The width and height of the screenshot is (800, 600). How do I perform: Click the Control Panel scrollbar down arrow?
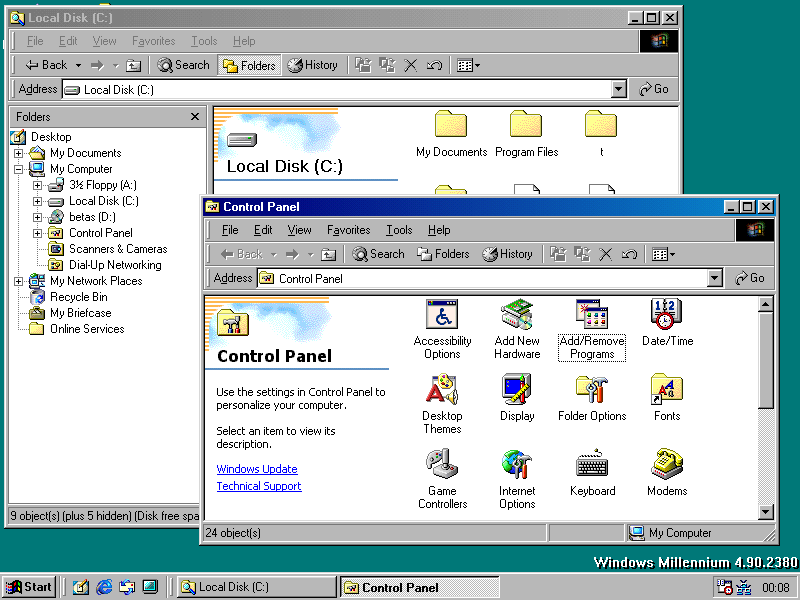tap(765, 512)
